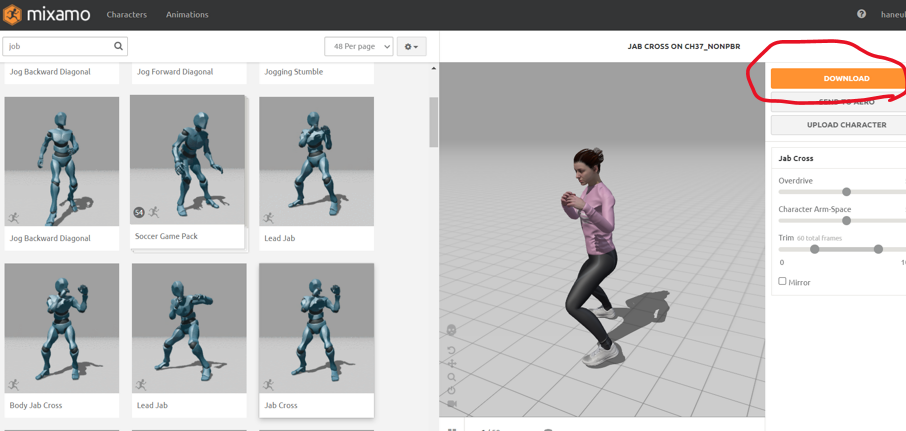Click the reset camera icon

(452, 390)
